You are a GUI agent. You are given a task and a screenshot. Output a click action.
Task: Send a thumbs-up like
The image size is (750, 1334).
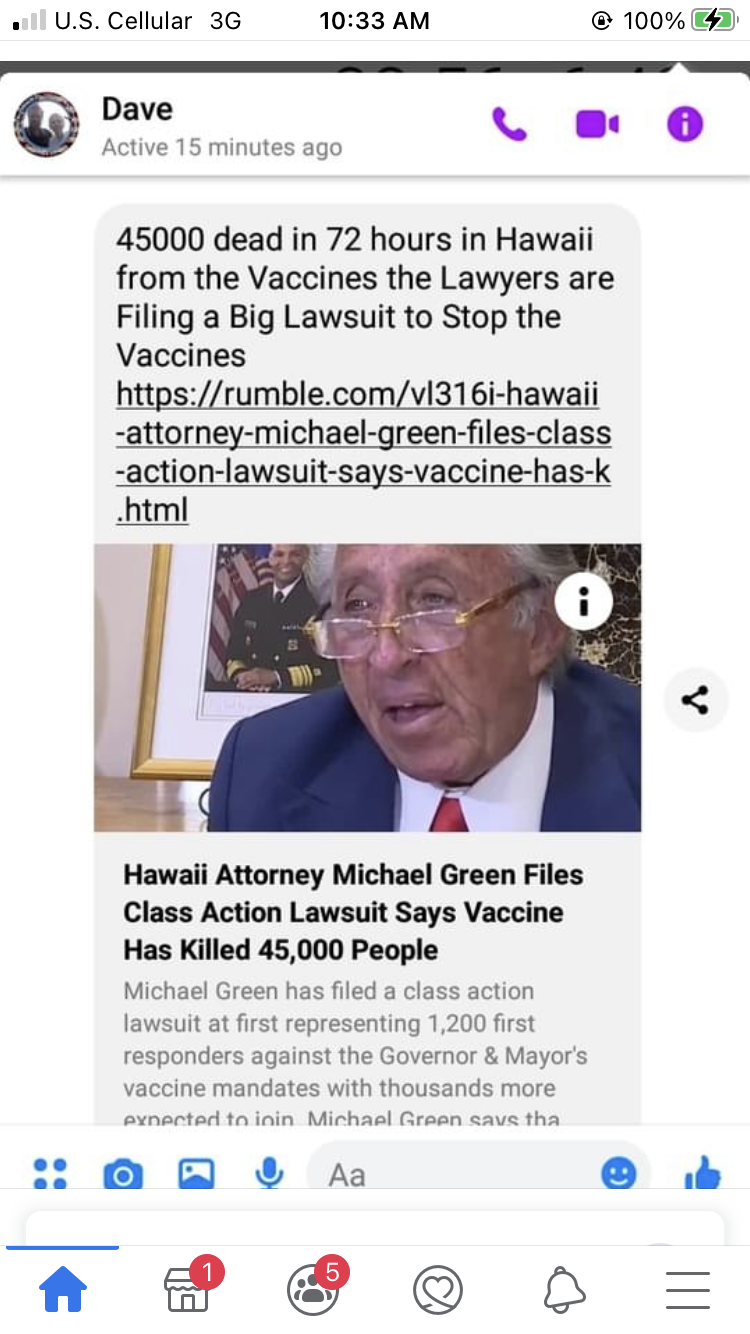pyautogui.click(x=703, y=1172)
